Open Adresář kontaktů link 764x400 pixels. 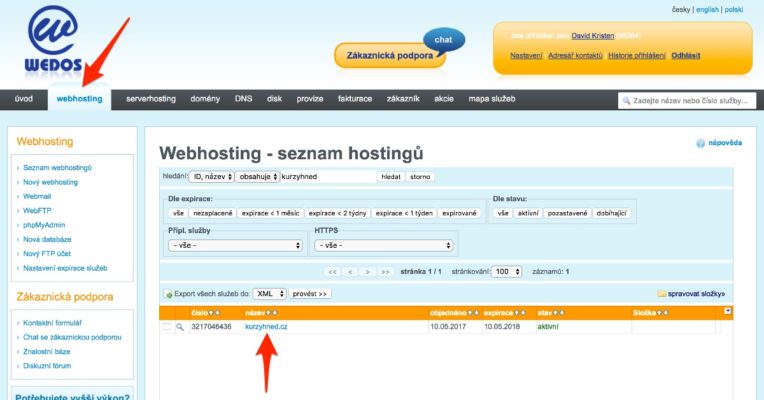coord(575,56)
